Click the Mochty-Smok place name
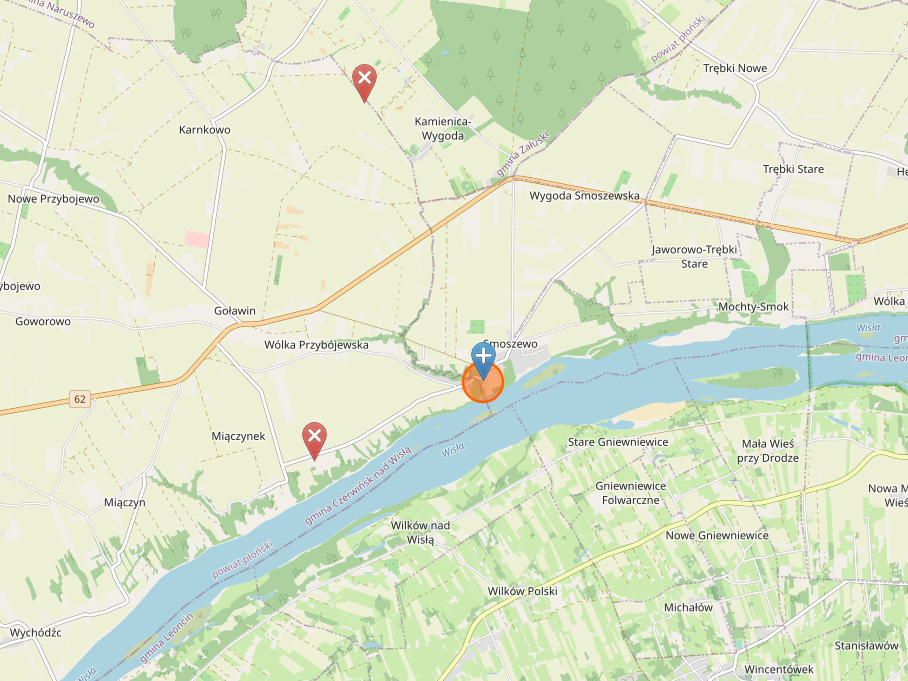The width and height of the screenshot is (908, 681). pyautogui.click(x=753, y=307)
